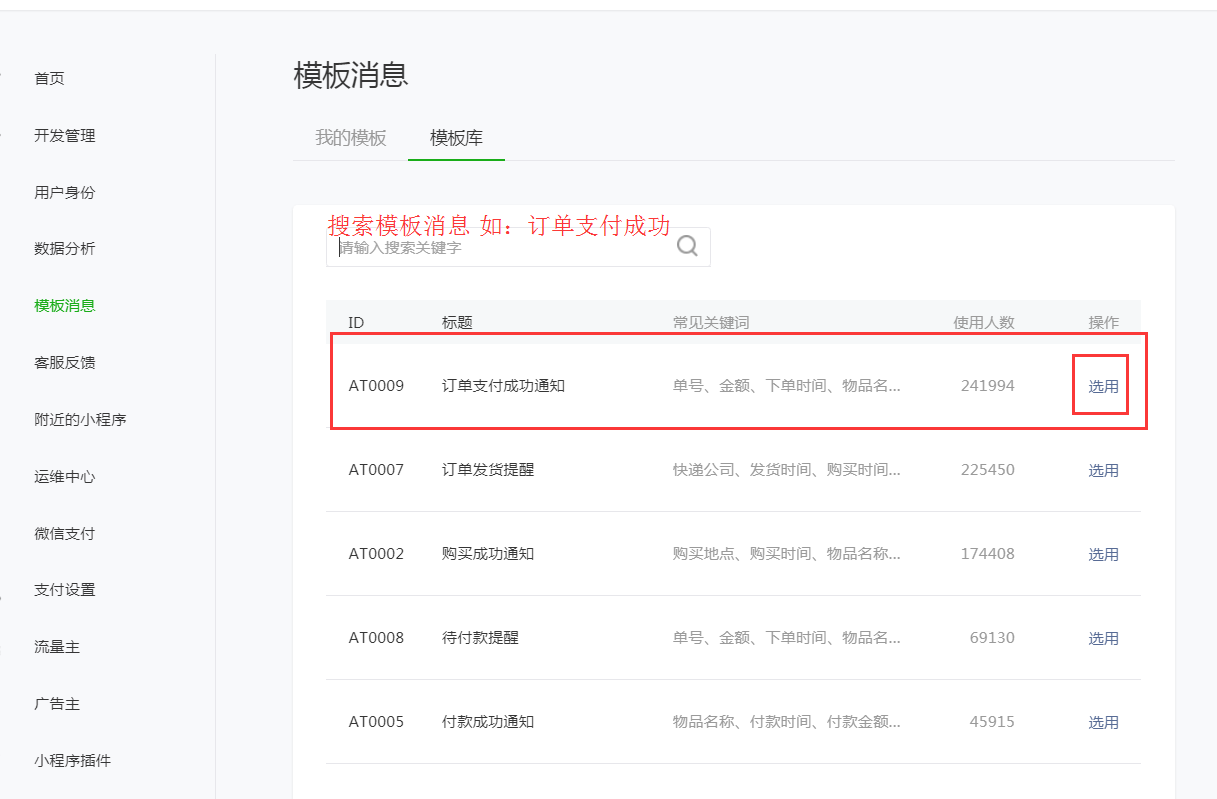The image size is (1217, 799).
Task: Open 运维中心 from the sidebar
Action: [65, 476]
